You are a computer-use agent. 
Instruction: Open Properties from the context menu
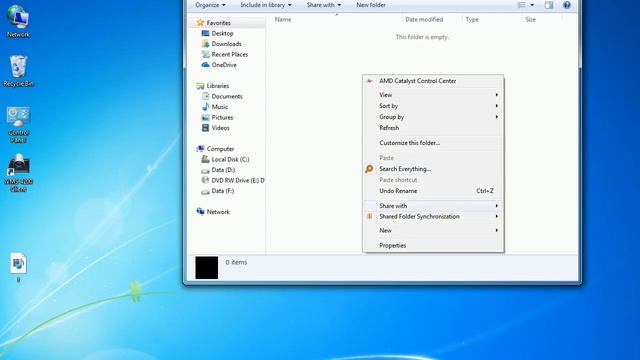pos(433,245)
